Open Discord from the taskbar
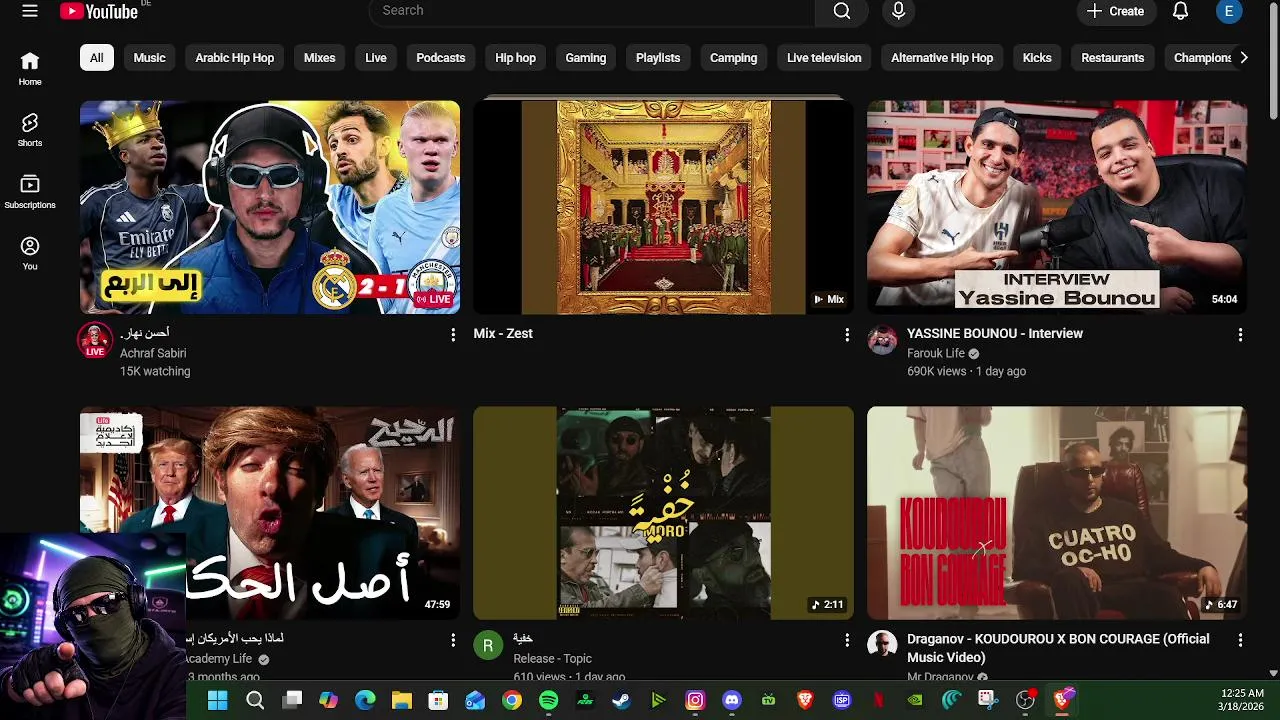The width and height of the screenshot is (1280, 720). tap(732, 701)
